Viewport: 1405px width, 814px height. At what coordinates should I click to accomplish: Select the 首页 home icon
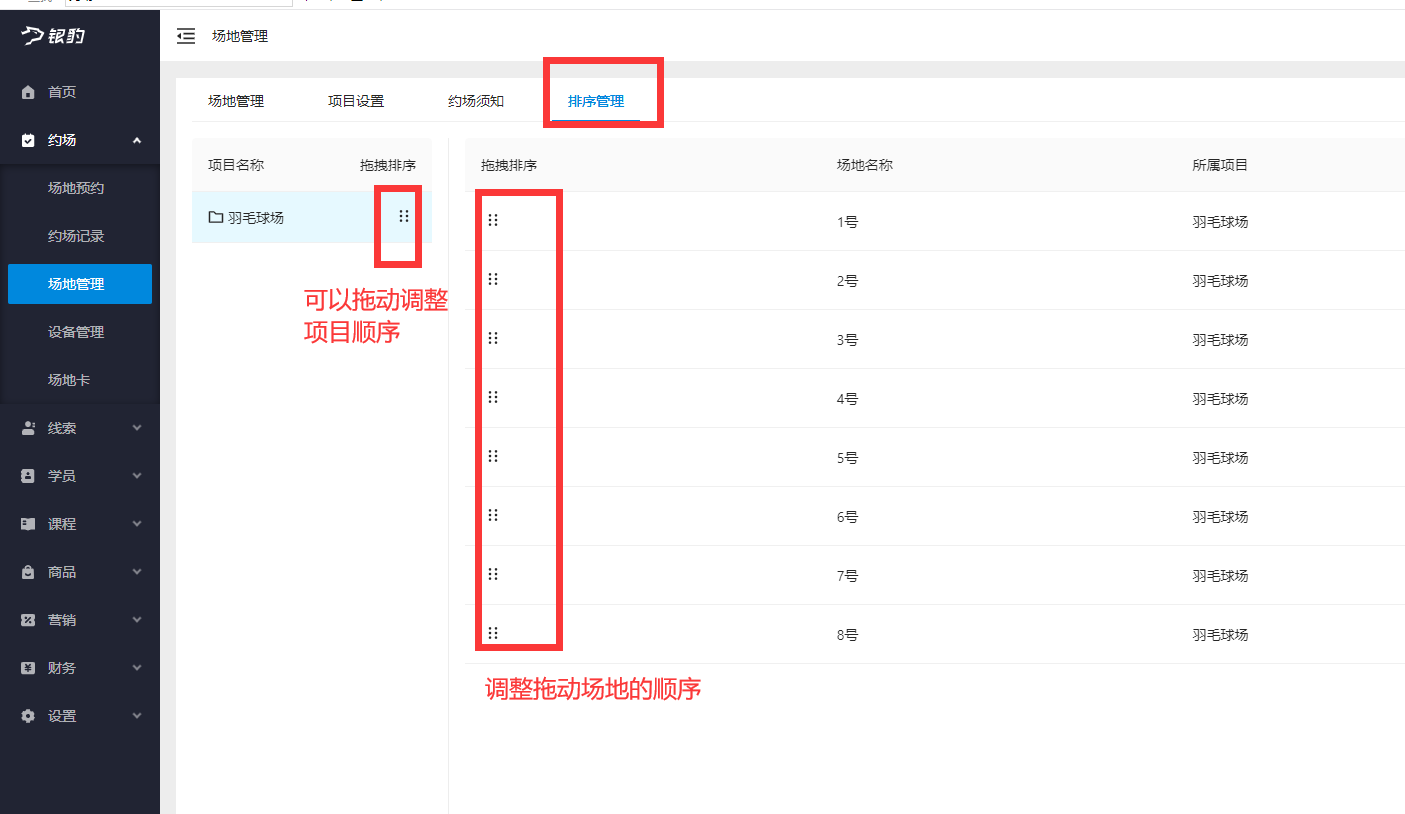(x=26, y=91)
